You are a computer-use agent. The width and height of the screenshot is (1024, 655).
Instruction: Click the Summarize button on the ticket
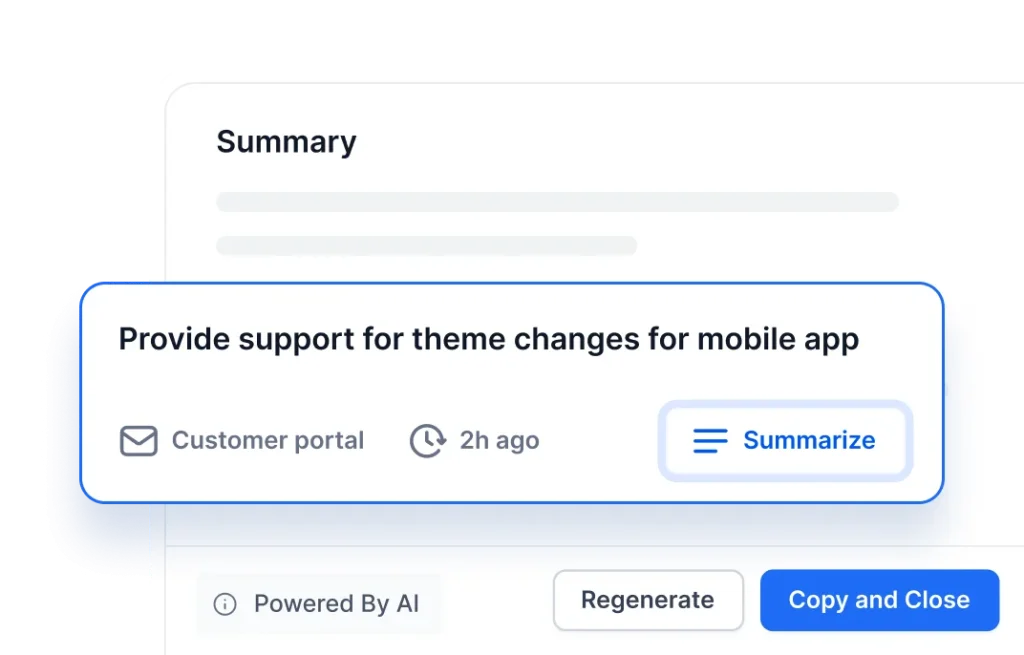785,440
